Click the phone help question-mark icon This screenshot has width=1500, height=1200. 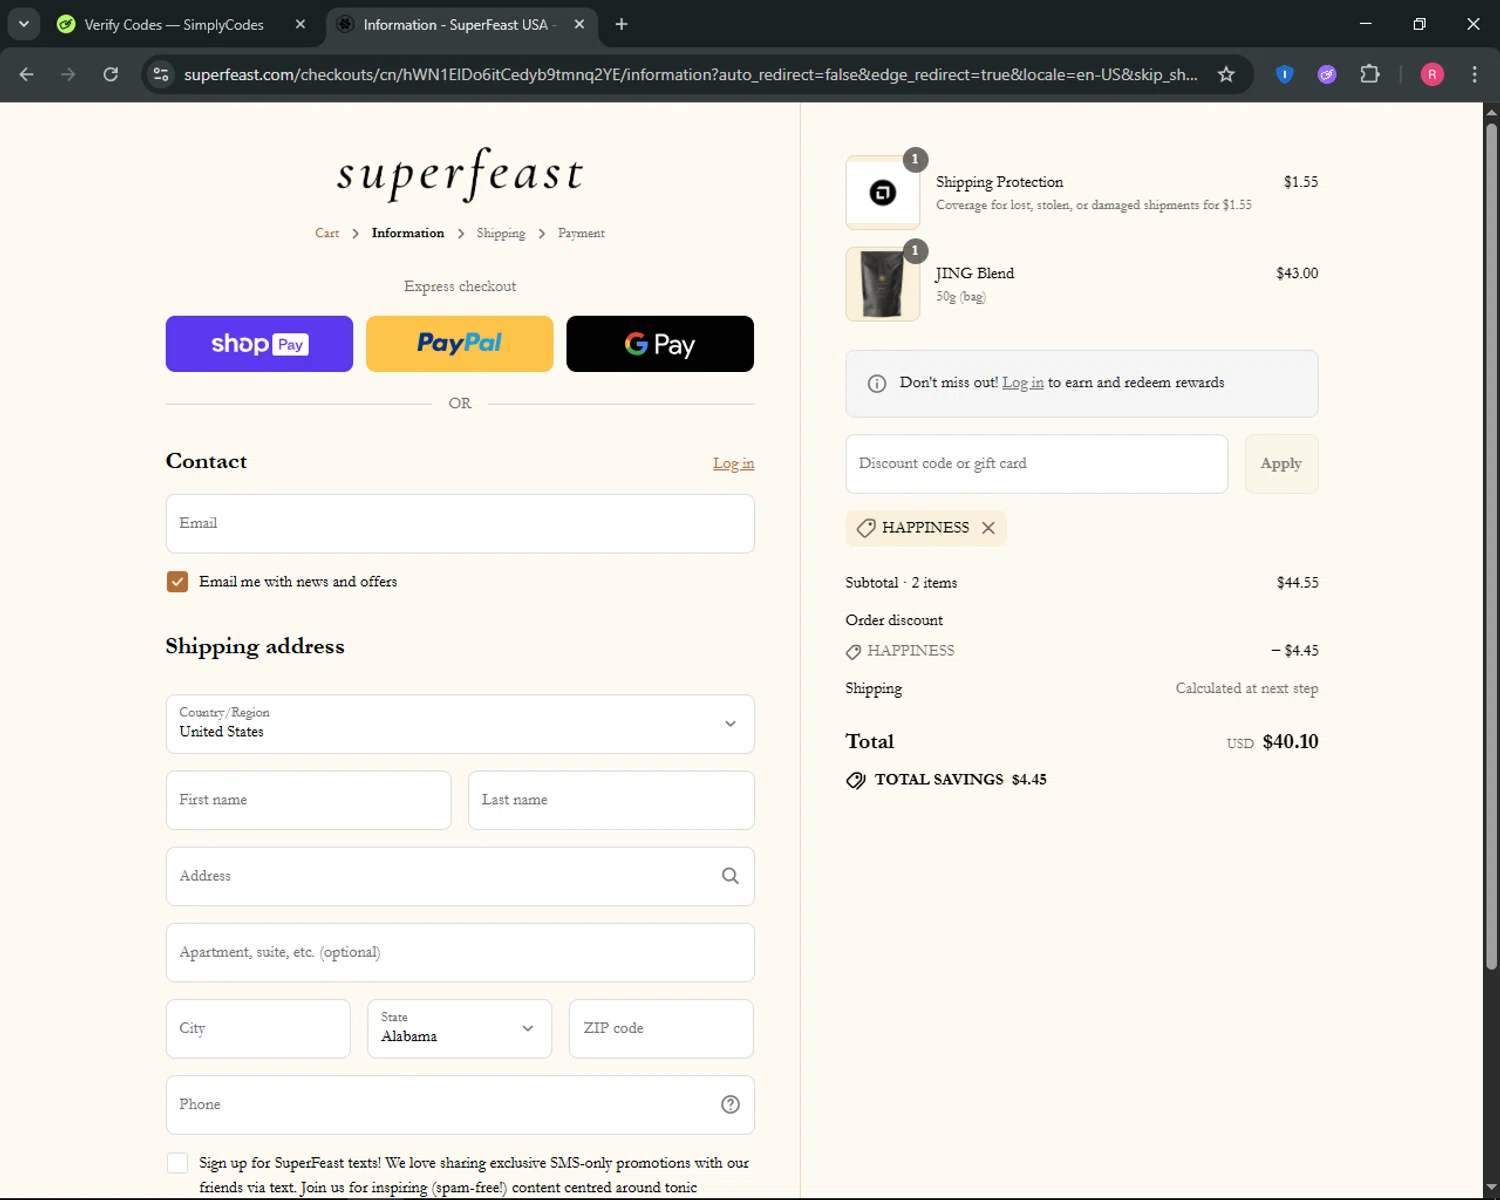(x=730, y=1104)
